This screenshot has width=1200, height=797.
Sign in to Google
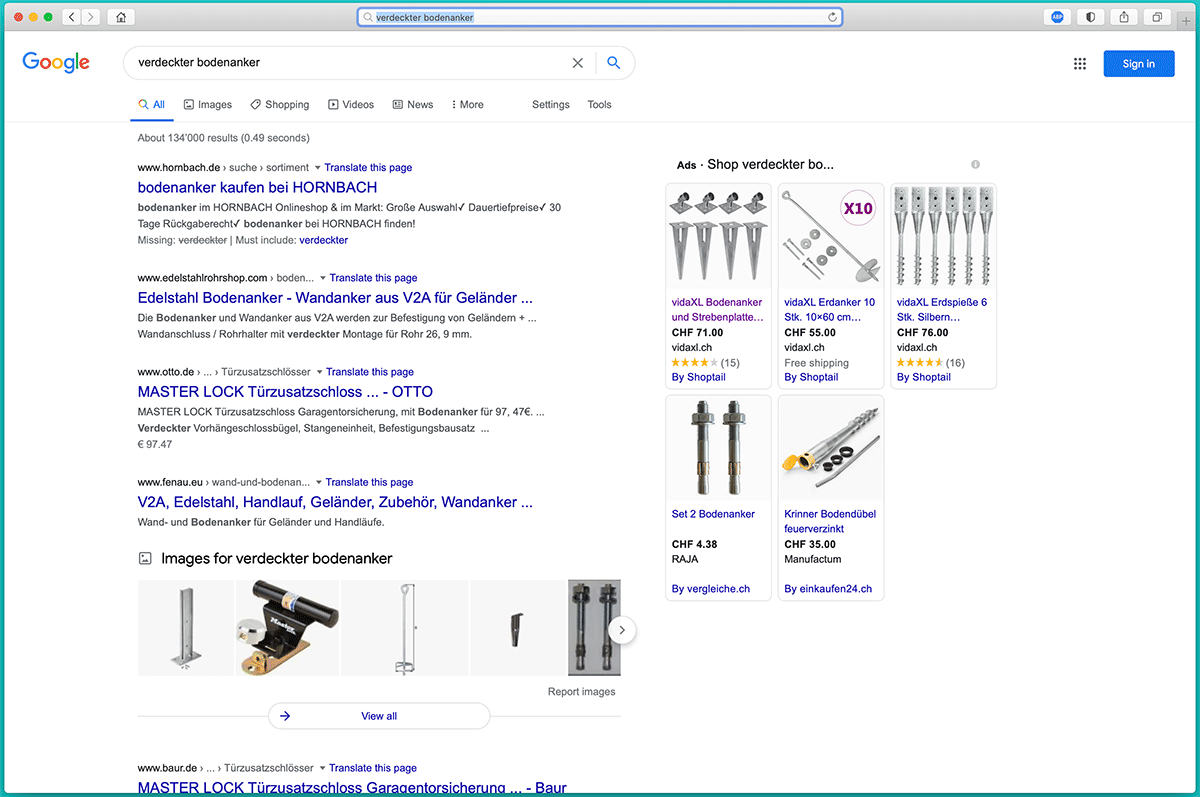1139,64
